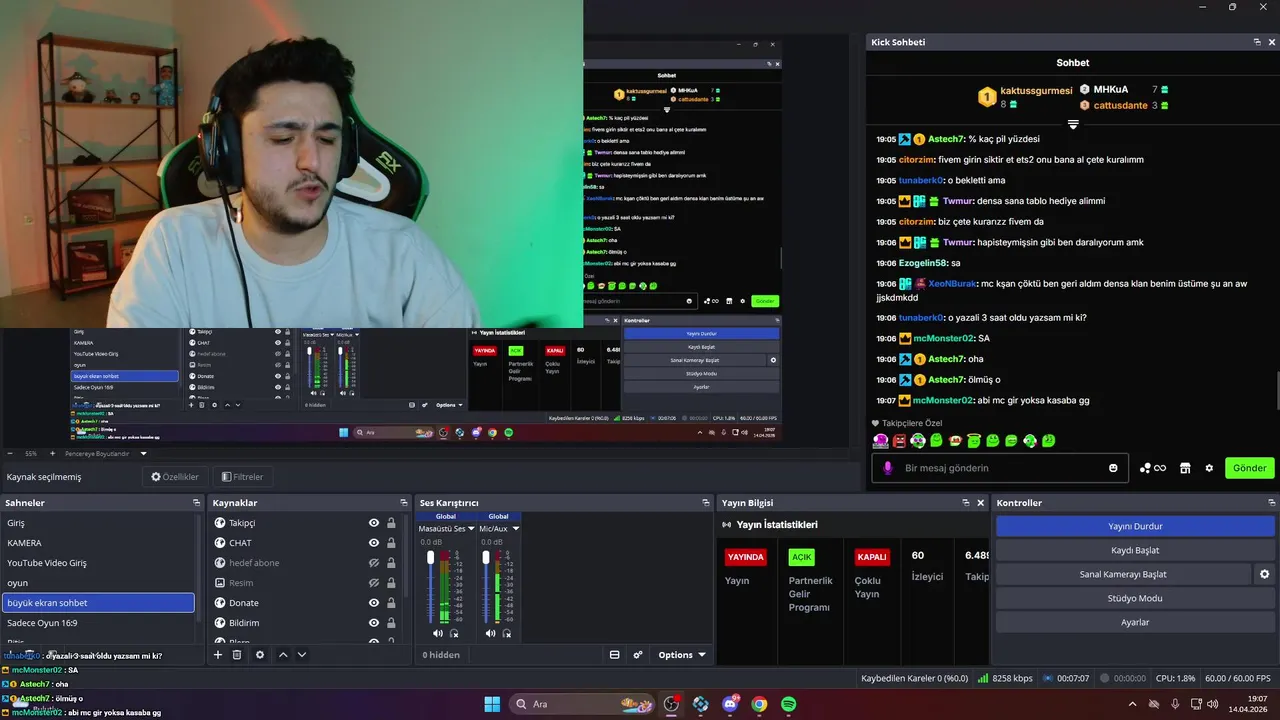This screenshot has width=1280, height=720.
Task: Hide the Donate source
Action: [374, 603]
